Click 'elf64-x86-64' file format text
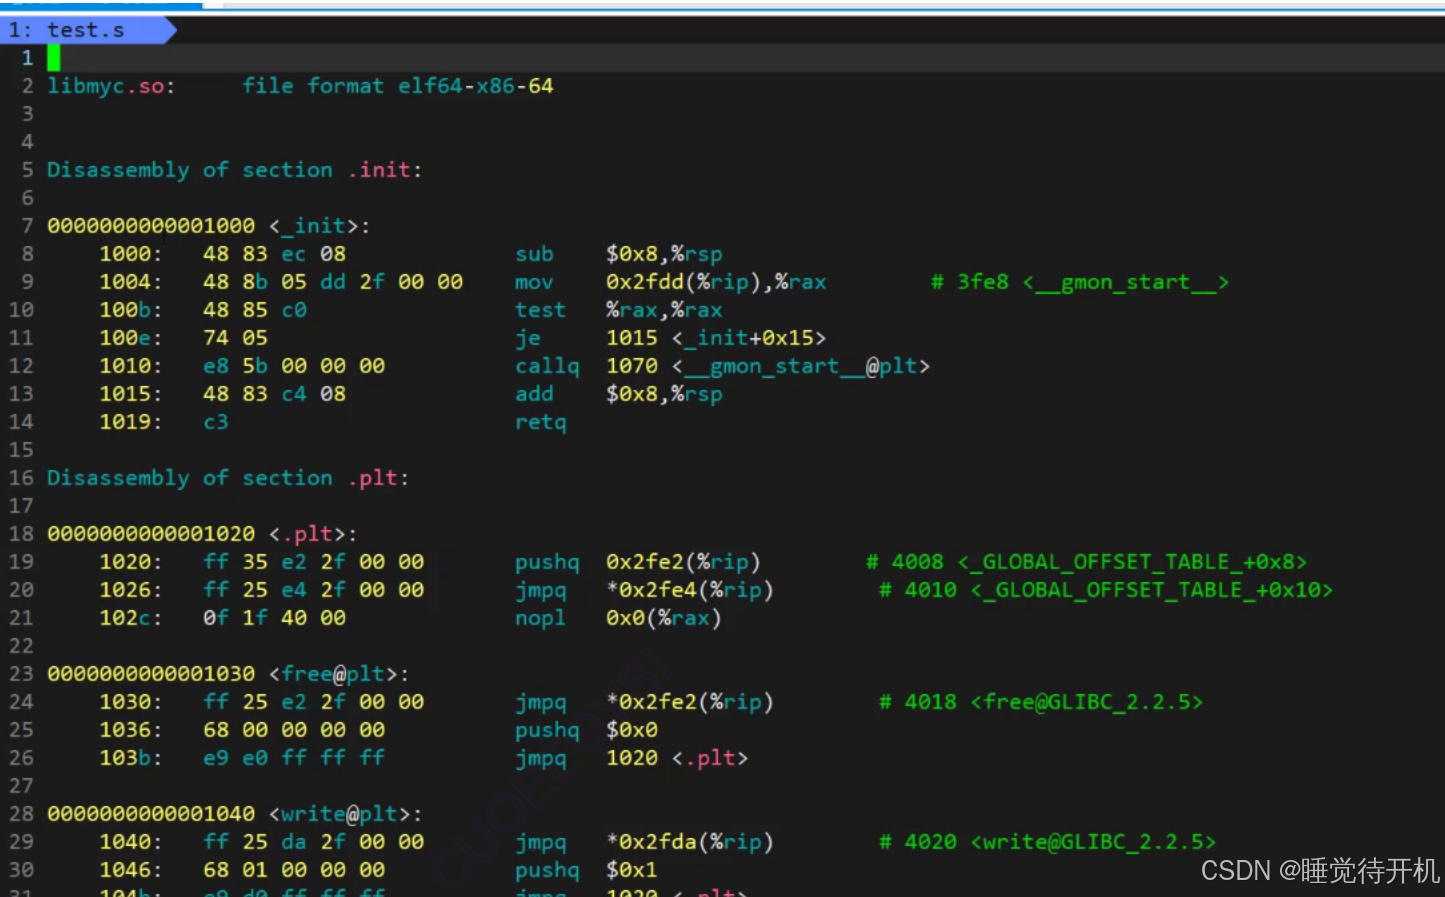The width and height of the screenshot is (1445, 897). (x=476, y=86)
